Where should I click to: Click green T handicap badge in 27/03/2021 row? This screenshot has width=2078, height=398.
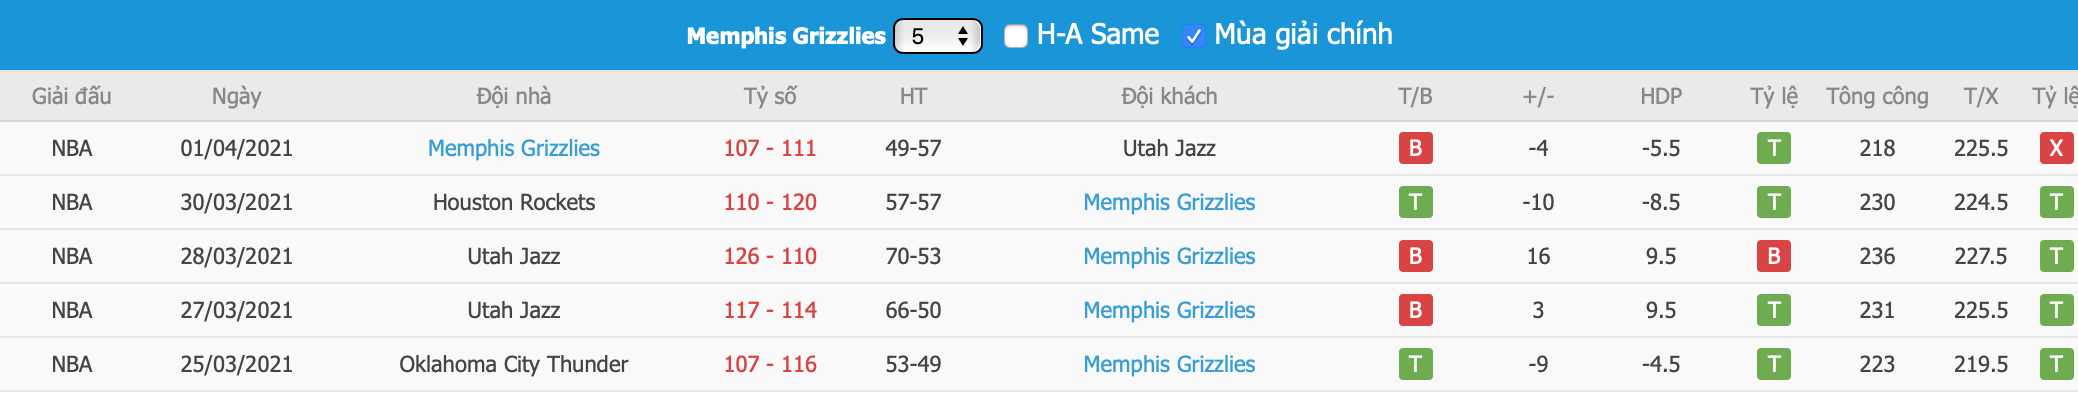point(1774,310)
